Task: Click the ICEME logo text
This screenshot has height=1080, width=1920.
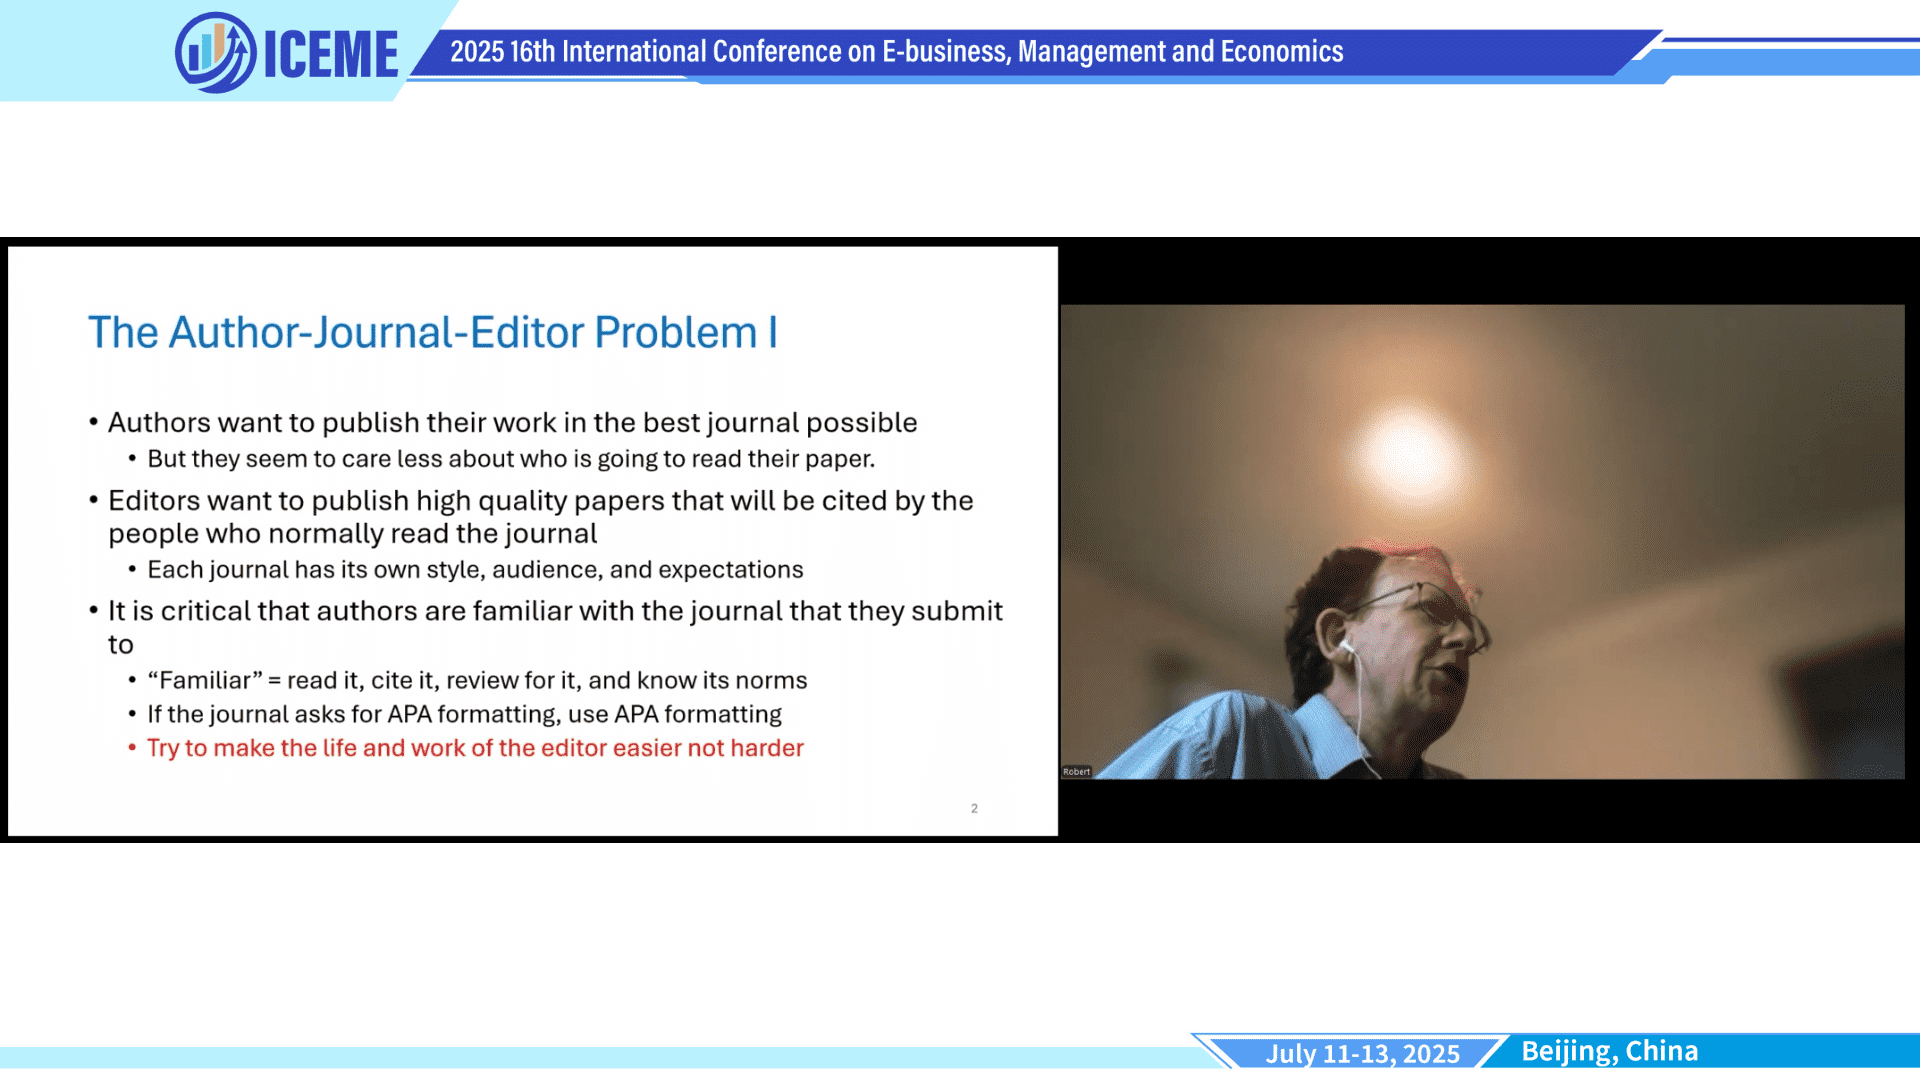Action: (331, 54)
